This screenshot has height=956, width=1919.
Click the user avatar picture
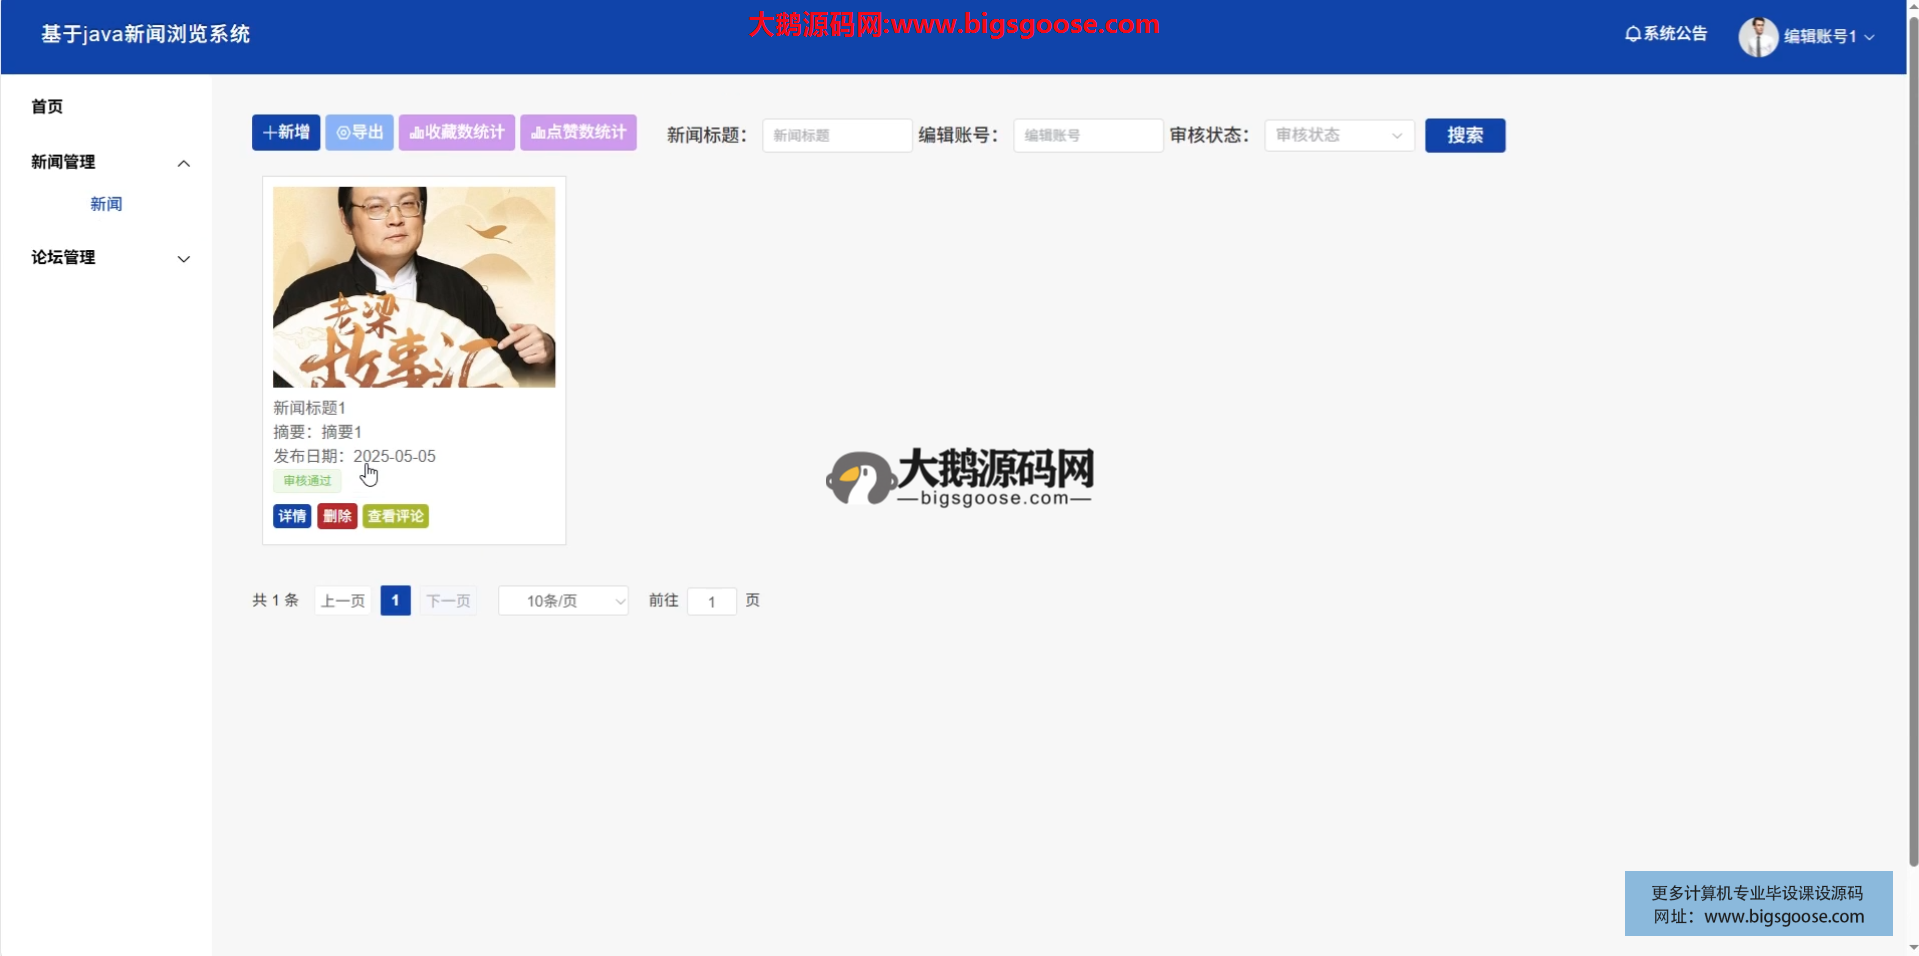click(x=1757, y=36)
